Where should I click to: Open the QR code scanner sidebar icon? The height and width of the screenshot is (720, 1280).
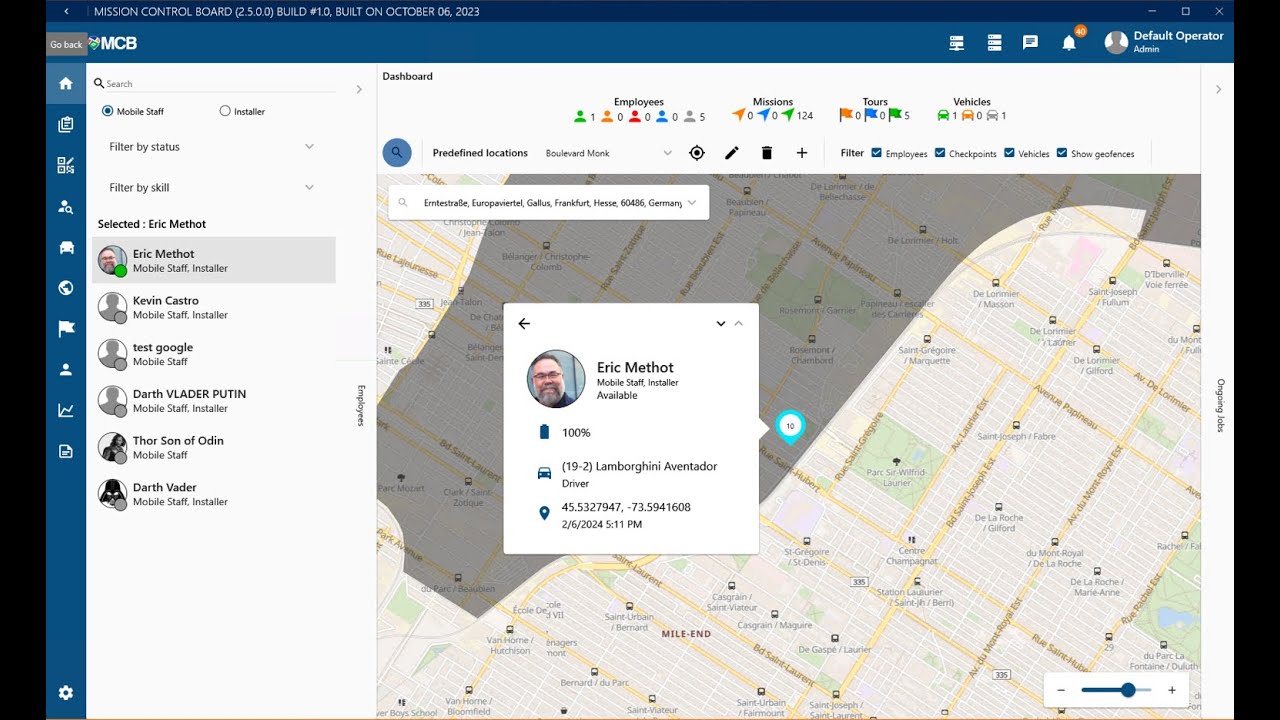[x=66, y=165]
